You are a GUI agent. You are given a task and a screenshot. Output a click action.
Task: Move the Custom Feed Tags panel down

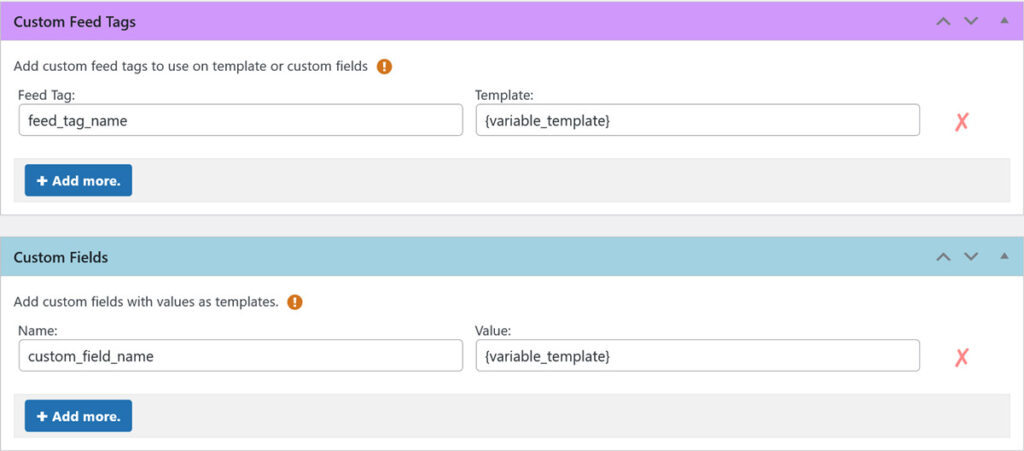coord(970,21)
